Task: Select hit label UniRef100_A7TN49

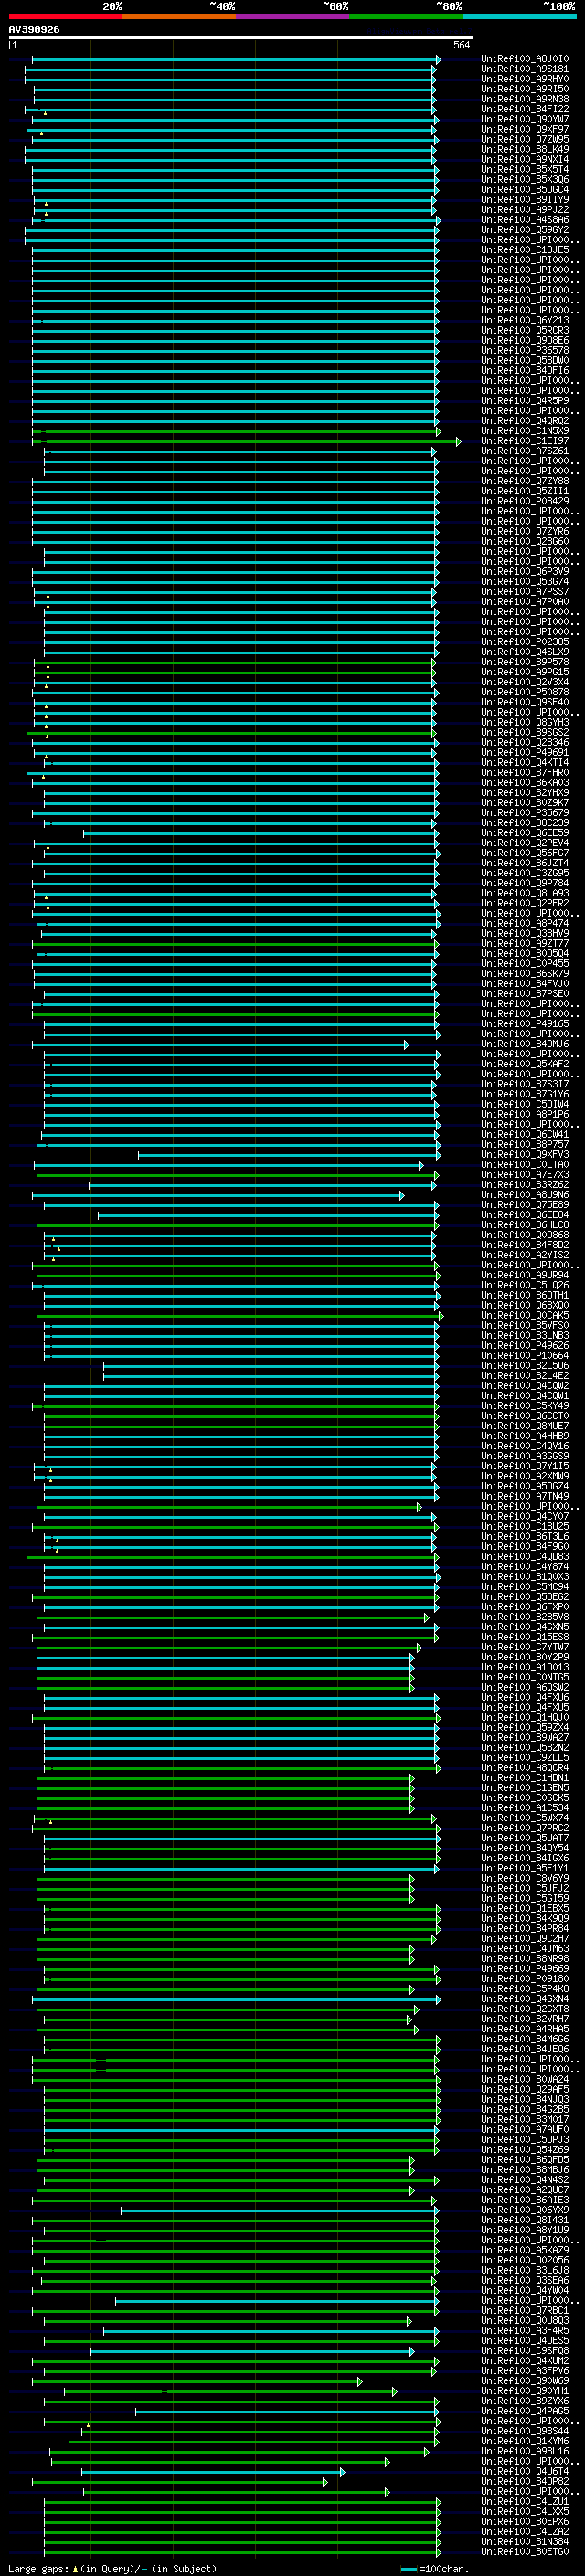Action: [x=525, y=1496]
